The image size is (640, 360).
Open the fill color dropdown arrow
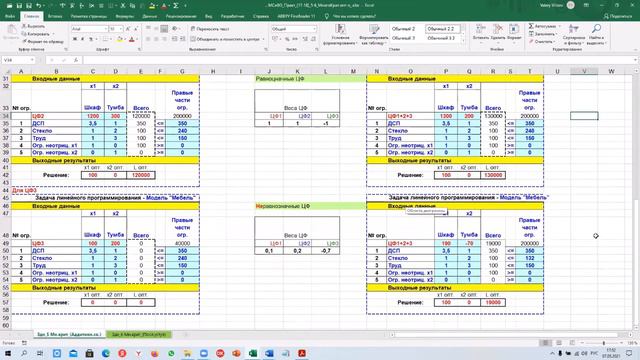point(125,39)
